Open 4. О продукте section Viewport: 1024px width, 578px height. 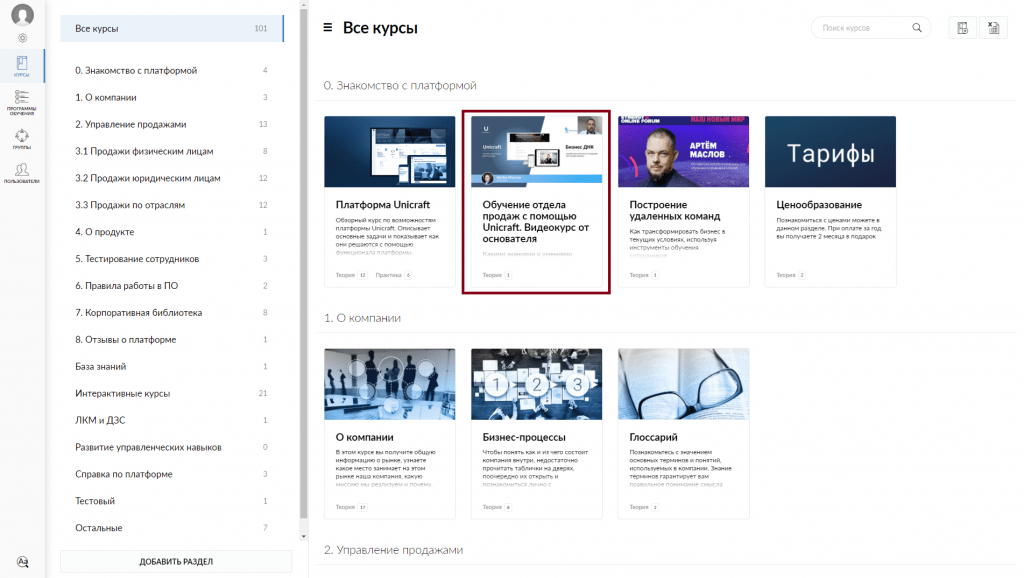click(x=172, y=232)
